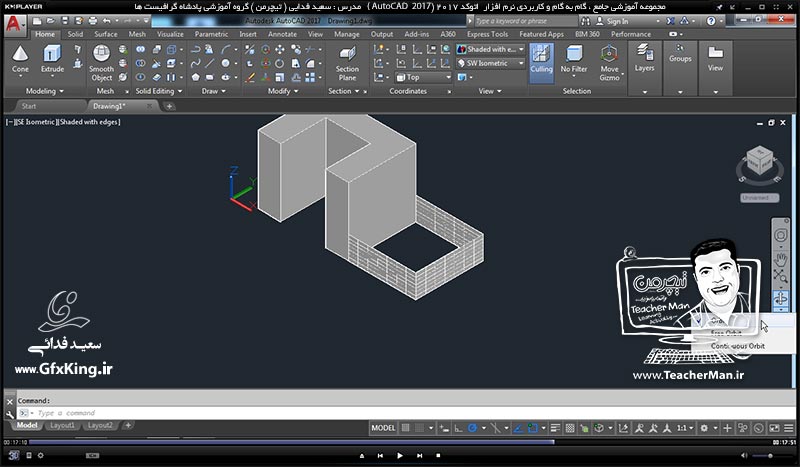Select the Cone solid tool
This screenshot has height=467, width=800.
click(x=20, y=60)
